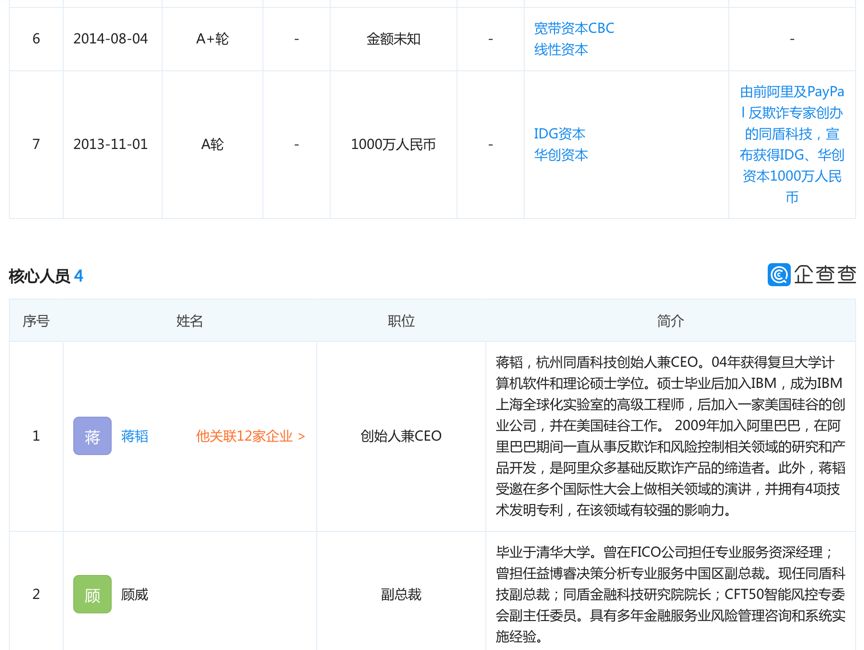Open 蒋韬 profile link
This screenshot has width=864, height=650.
[134, 436]
